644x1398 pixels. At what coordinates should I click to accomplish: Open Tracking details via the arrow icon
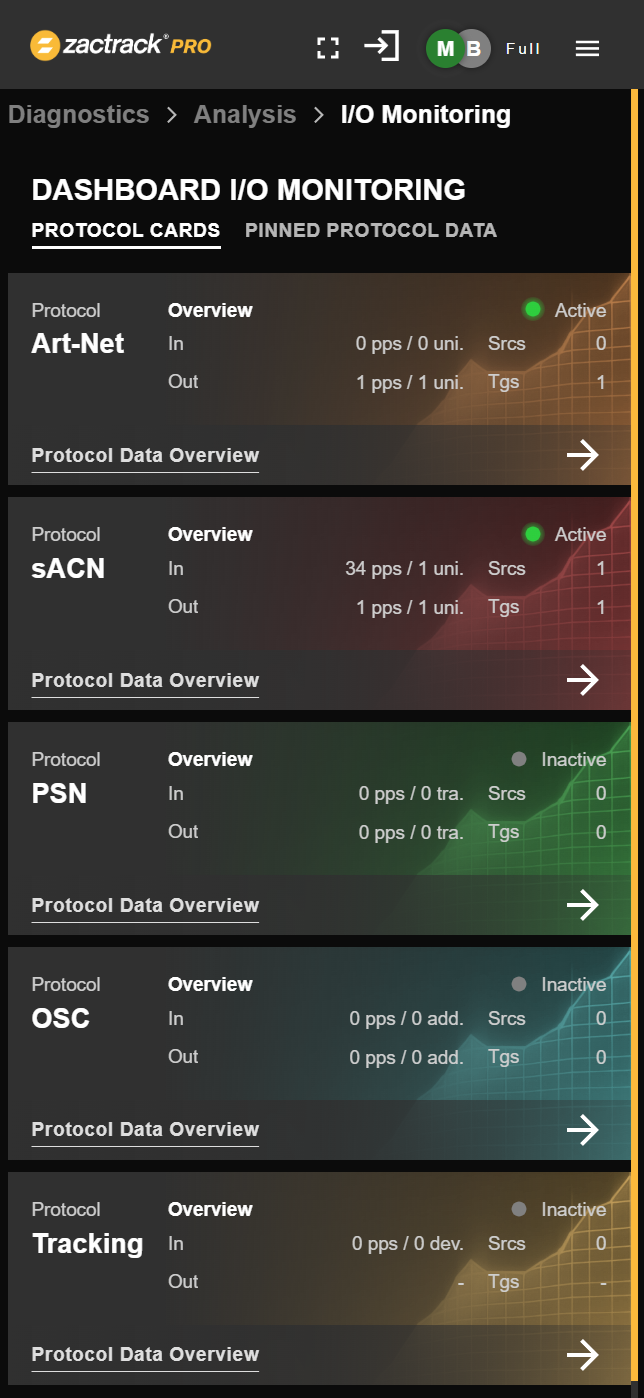pyautogui.click(x=583, y=1354)
